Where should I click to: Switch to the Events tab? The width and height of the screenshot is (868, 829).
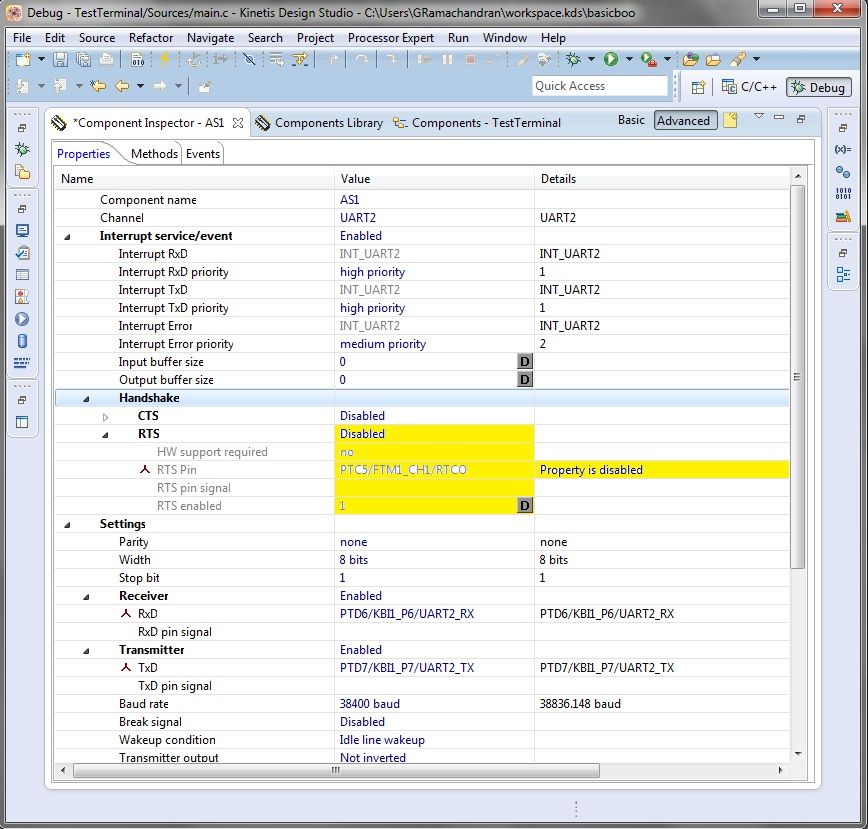coord(203,154)
